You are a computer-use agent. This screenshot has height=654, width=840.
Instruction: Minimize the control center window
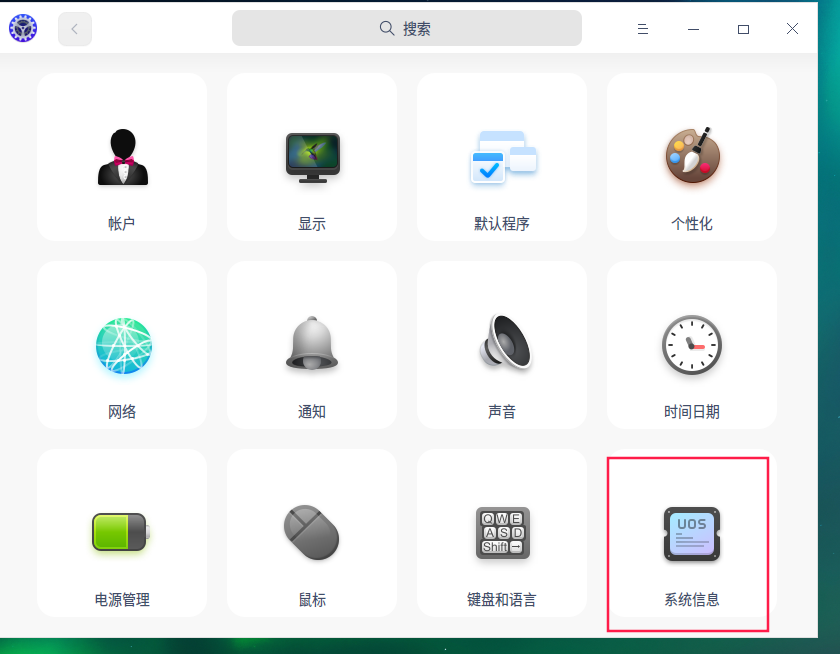point(693,29)
